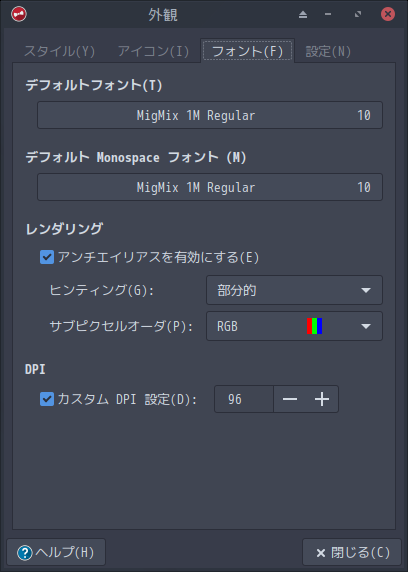Open the 設定(N) tab

[328, 51]
